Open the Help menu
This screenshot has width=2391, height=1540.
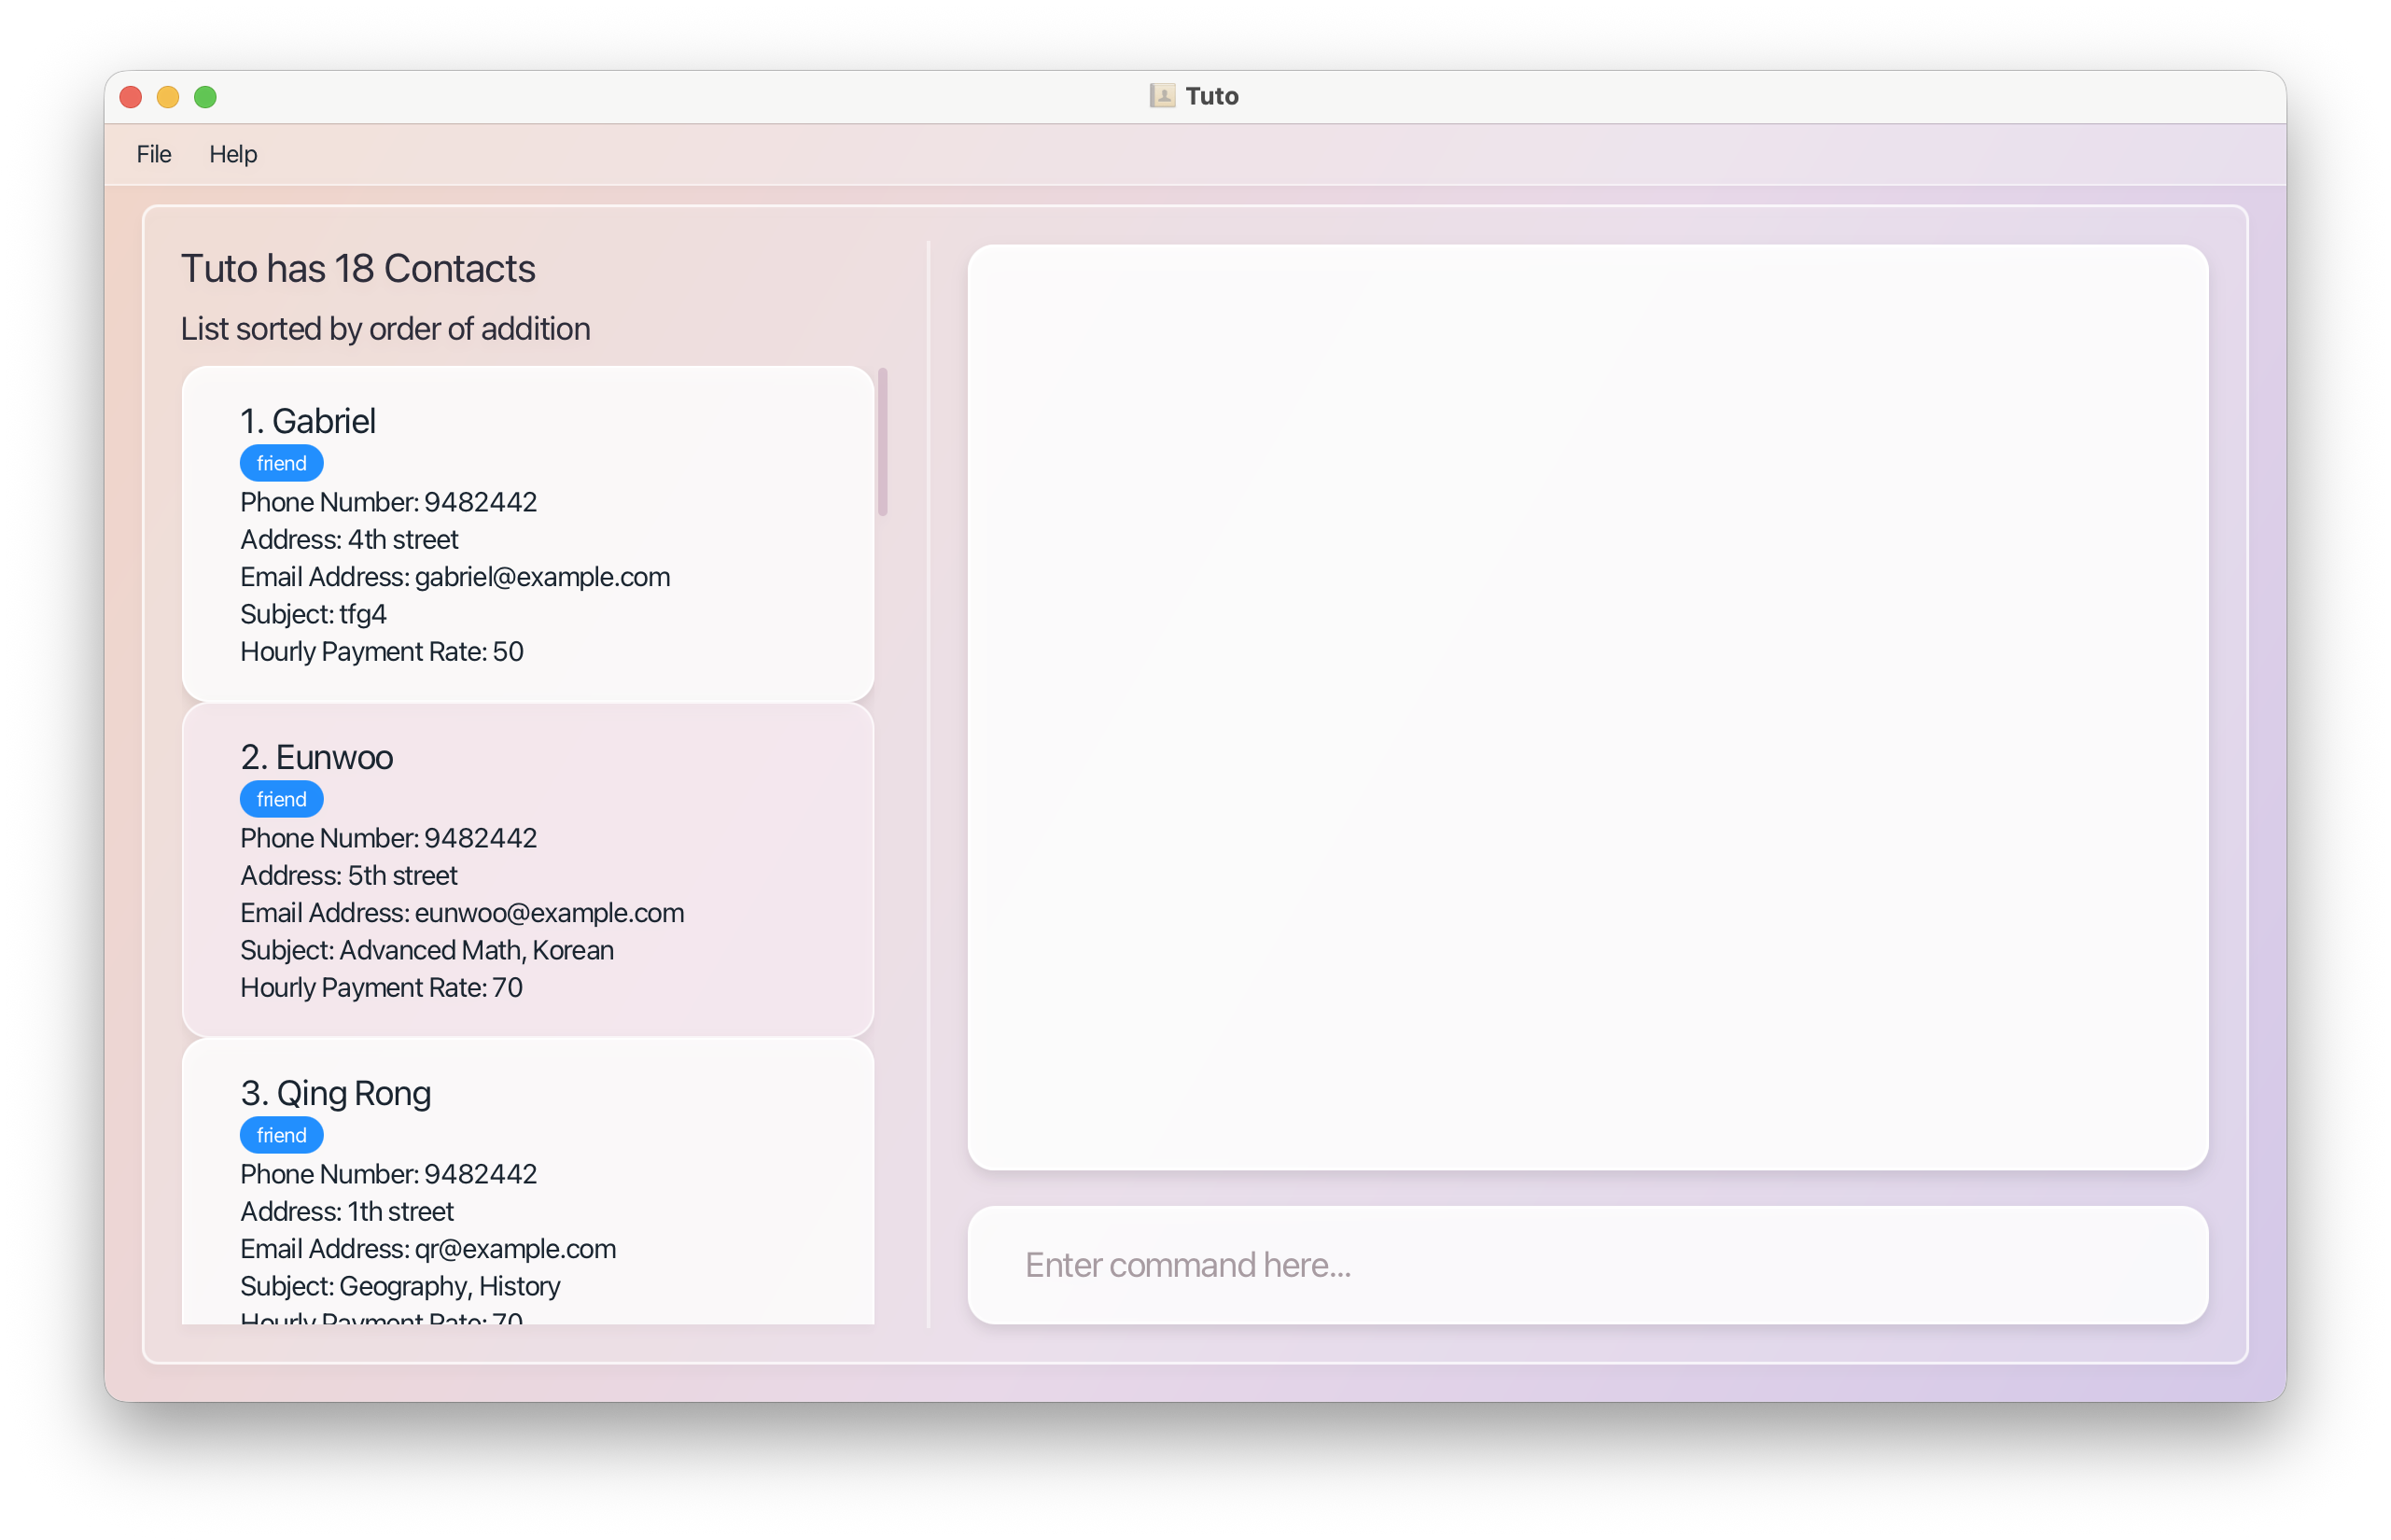(x=233, y=154)
